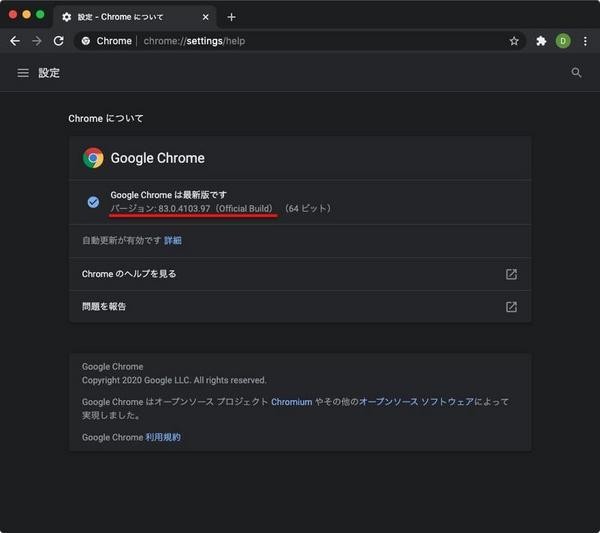Click the forward navigation arrow

pos(37,41)
